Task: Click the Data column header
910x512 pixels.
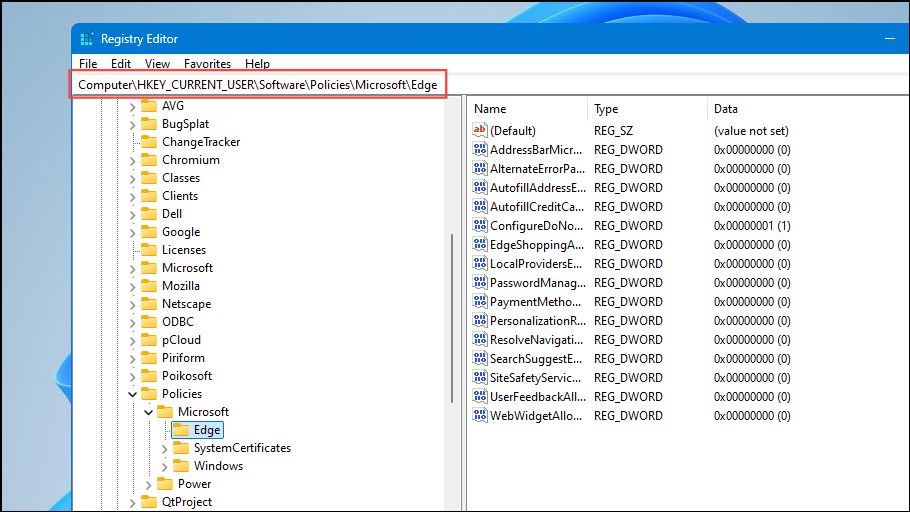Action: click(808, 109)
